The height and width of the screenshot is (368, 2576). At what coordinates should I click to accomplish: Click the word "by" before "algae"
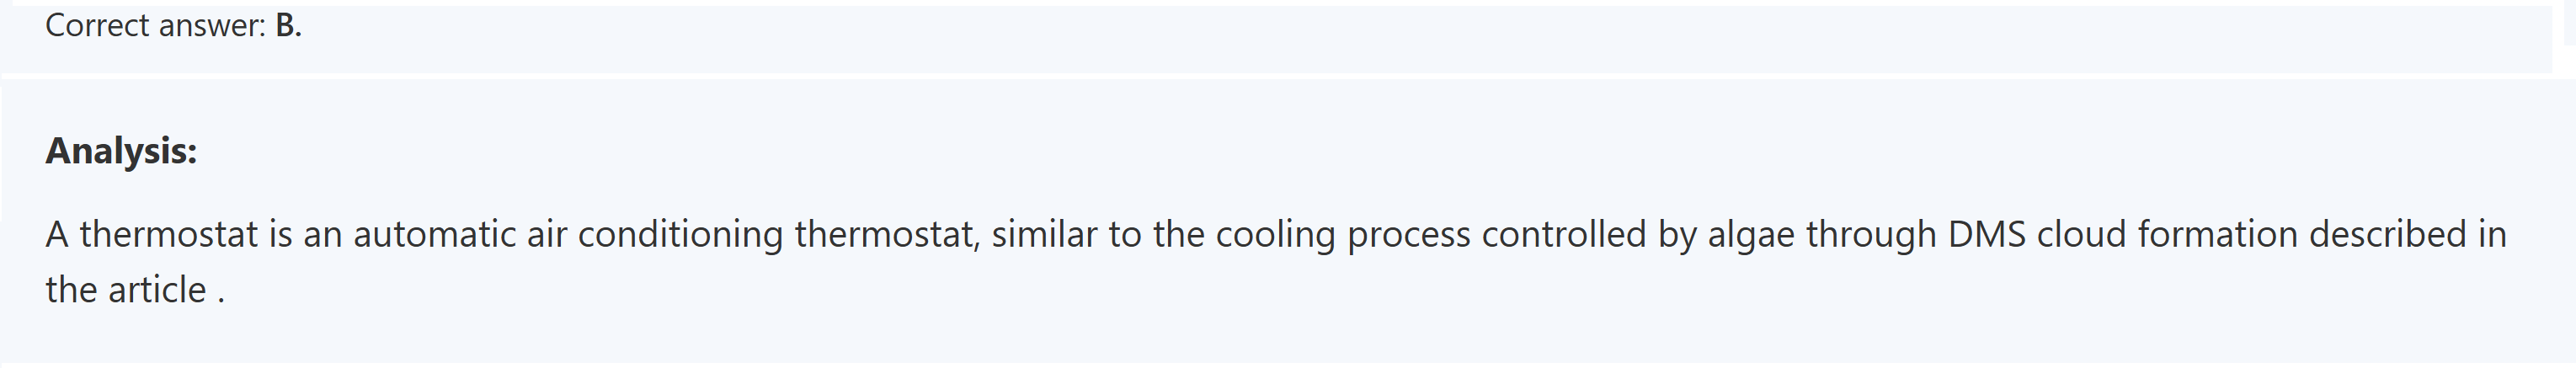(1677, 235)
